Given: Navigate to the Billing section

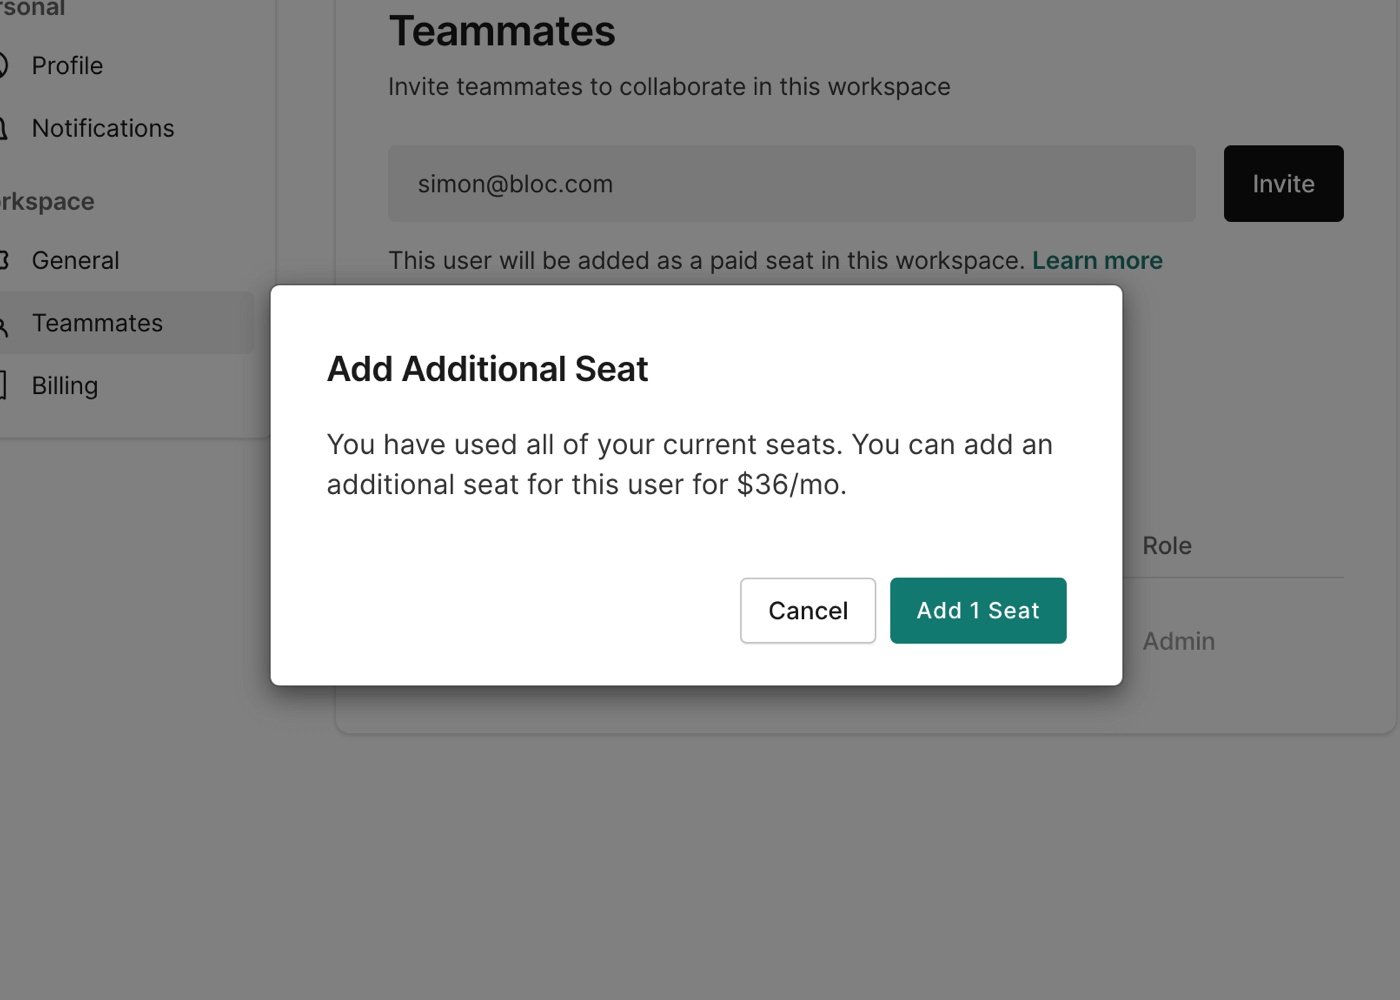Looking at the screenshot, I should pos(65,386).
